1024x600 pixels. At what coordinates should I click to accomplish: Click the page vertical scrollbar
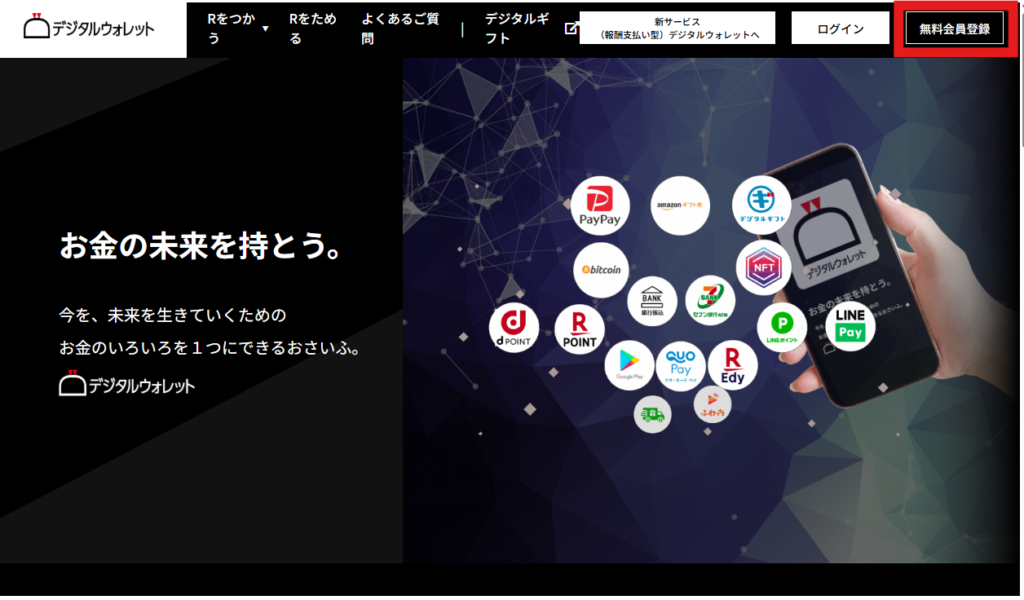click(x=1020, y=75)
